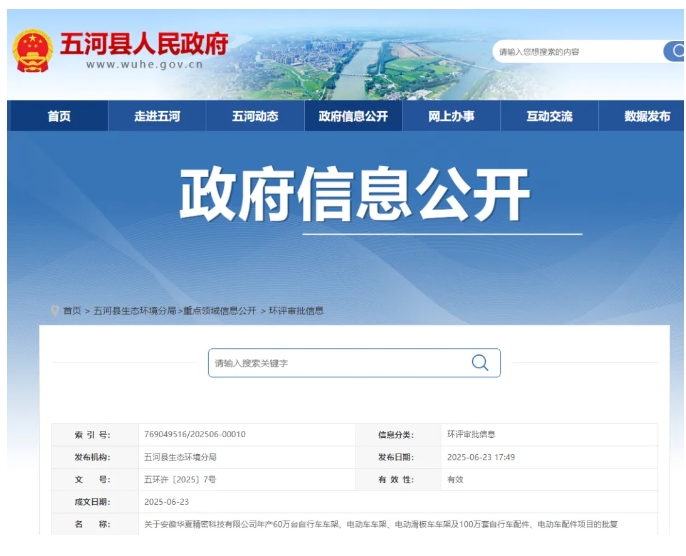This screenshot has width=686, height=556.
Task: Click the 五河县人民政府 site title
Action: [144, 43]
